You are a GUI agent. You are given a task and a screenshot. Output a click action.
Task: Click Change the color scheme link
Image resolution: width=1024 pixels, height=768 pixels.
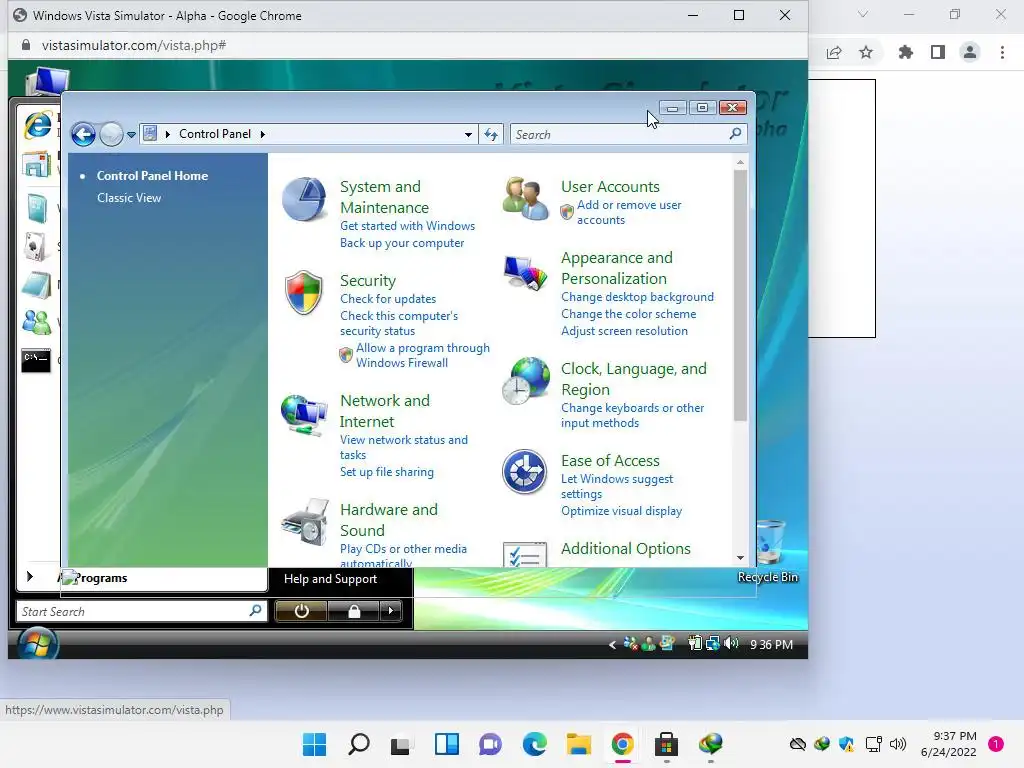(629, 313)
